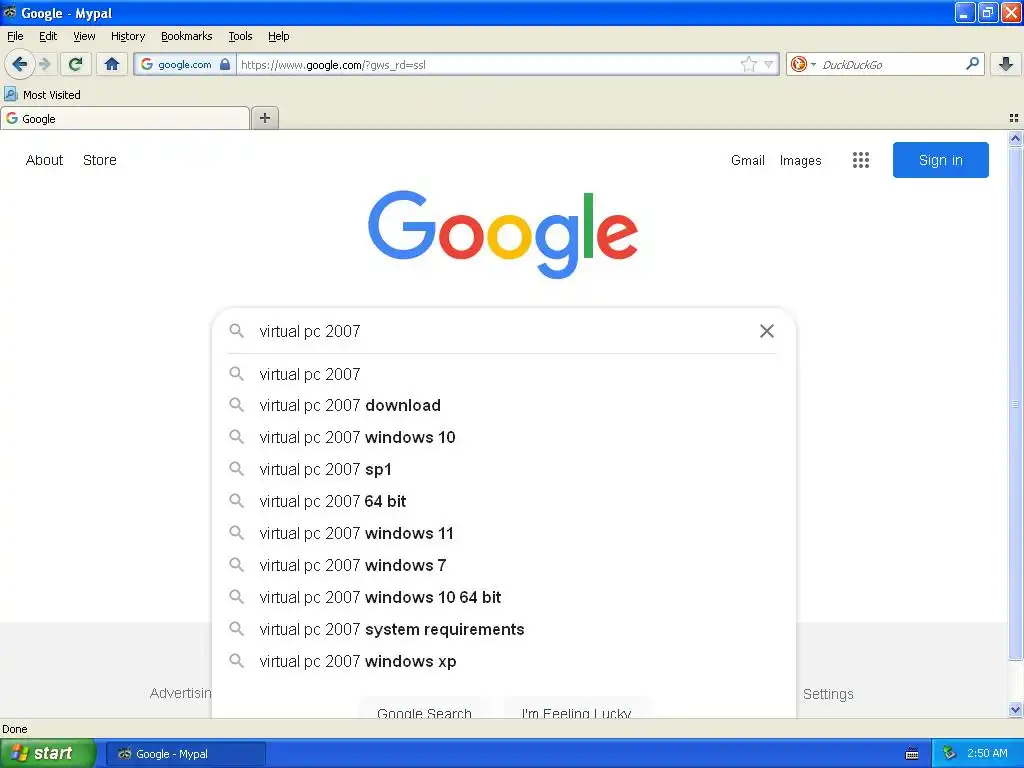Click the URL address bar field
Image resolution: width=1024 pixels, height=768 pixels.
[x=488, y=64]
